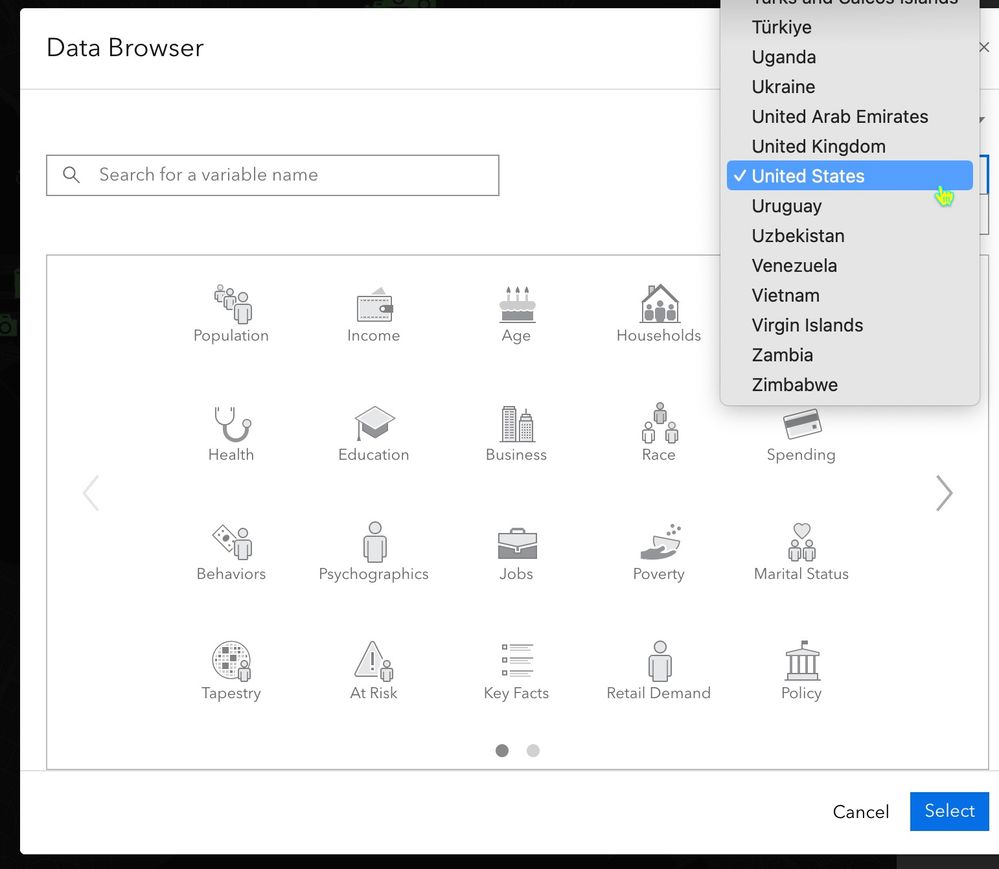The width and height of the screenshot is (999, 869).
Task: Open the Race category
Action: [x=659, y=433]
